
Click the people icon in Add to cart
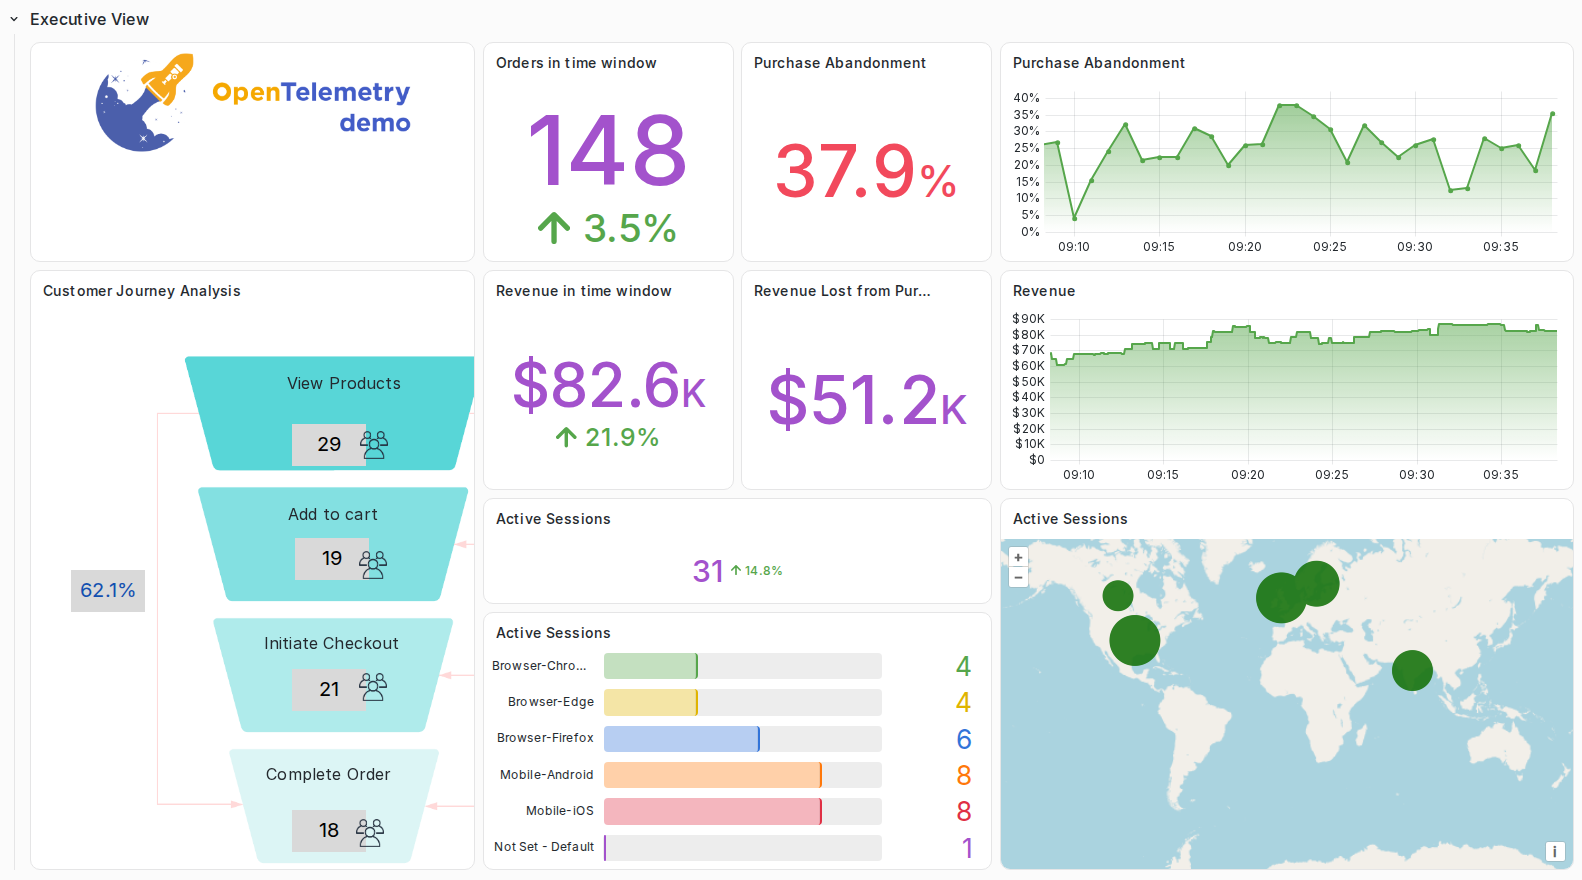click(373, 564)
